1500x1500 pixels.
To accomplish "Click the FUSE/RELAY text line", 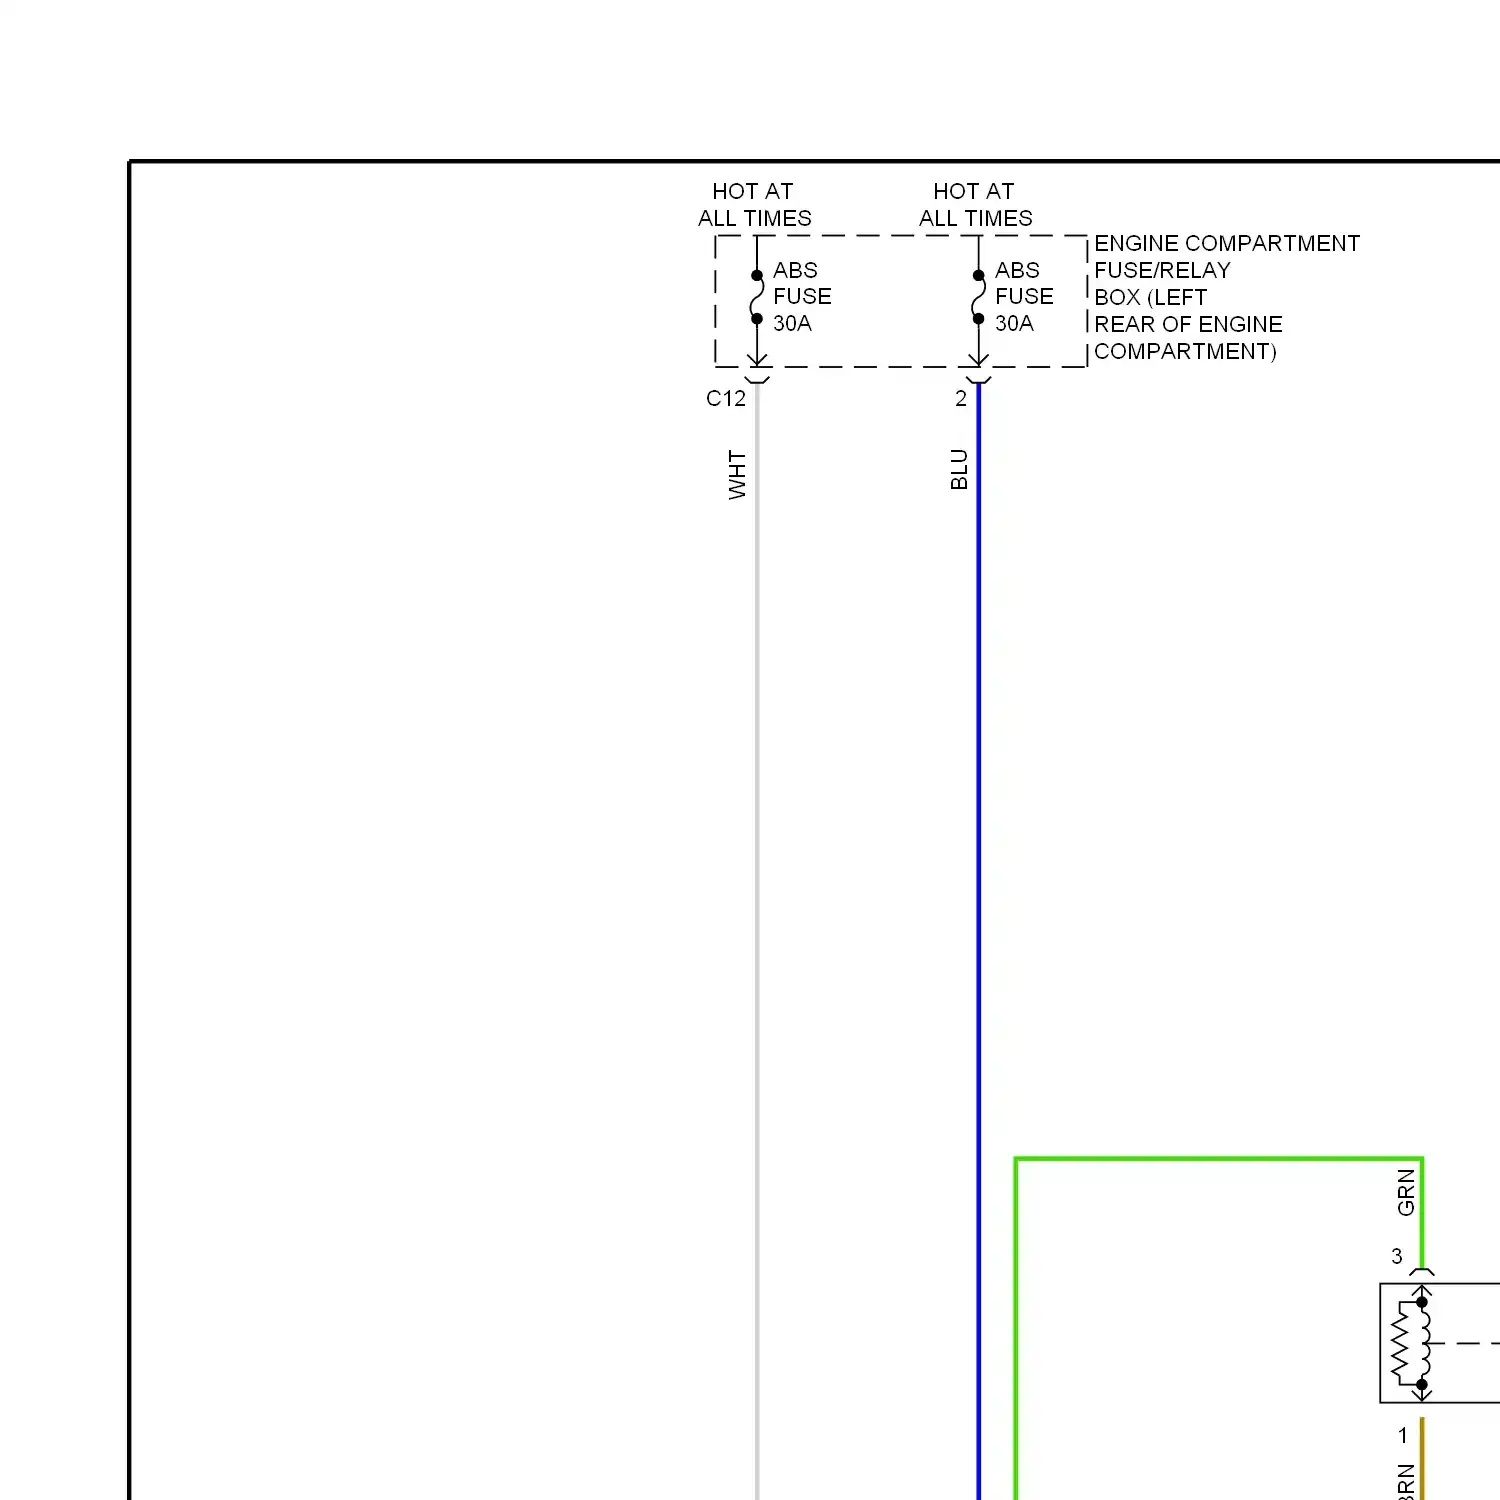I will (x=1162, y=270).
